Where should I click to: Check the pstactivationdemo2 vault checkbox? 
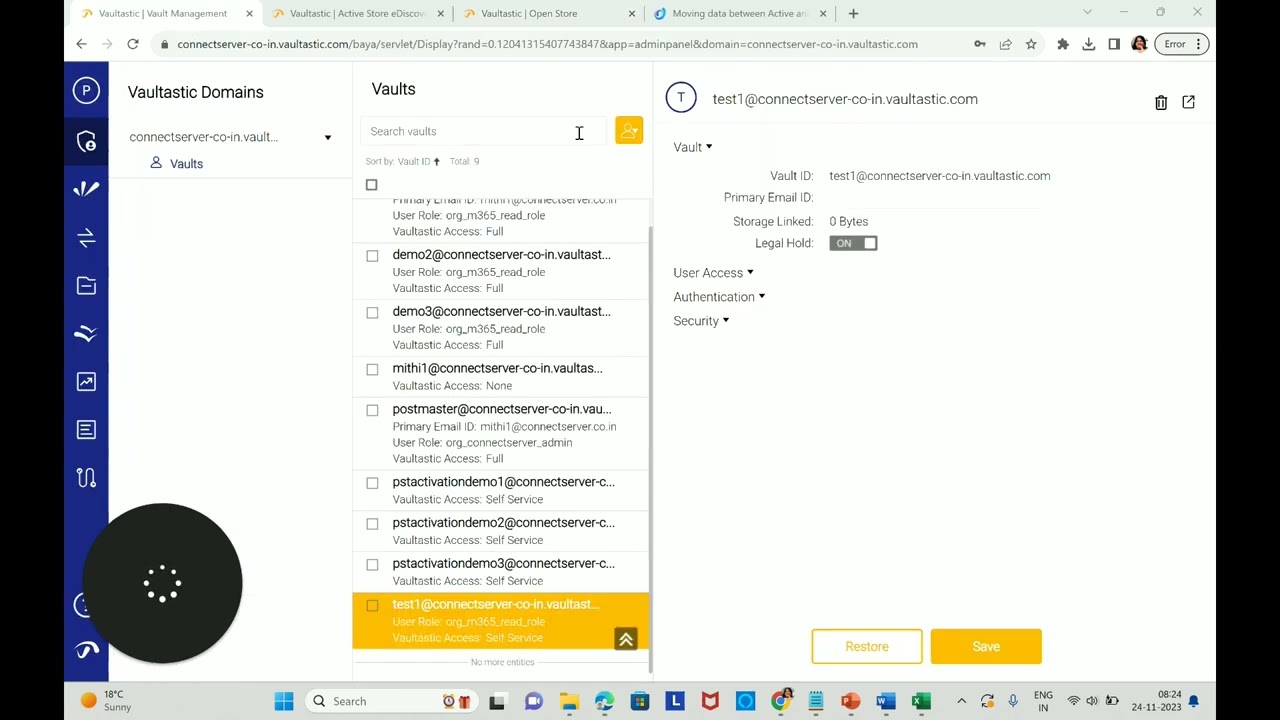click(x=372, y=524)
